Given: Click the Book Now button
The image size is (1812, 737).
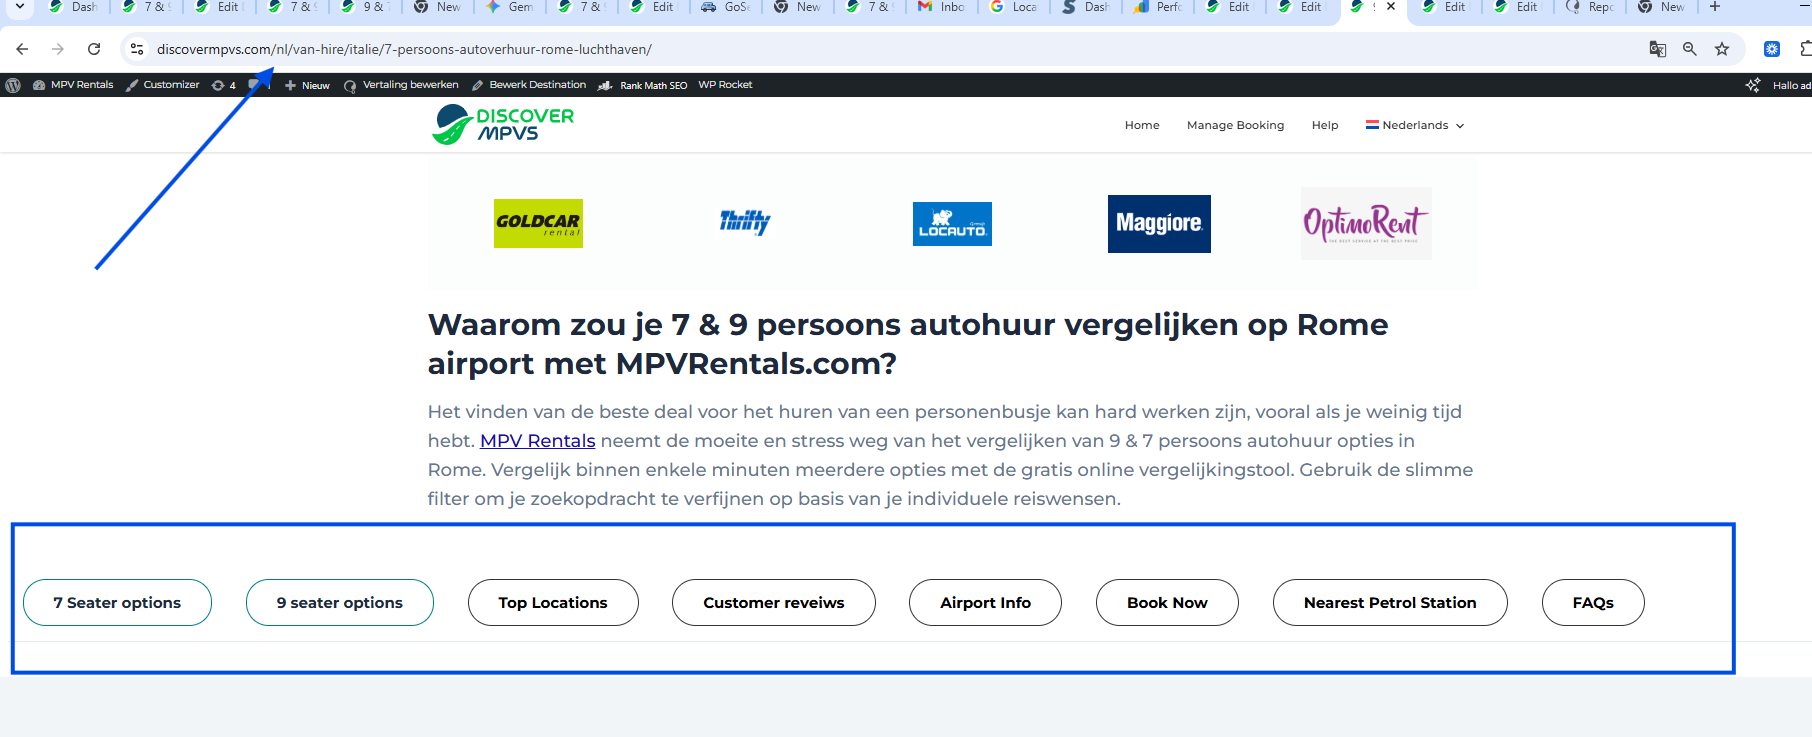Looking at the screenshot, I should point(1167,603).
